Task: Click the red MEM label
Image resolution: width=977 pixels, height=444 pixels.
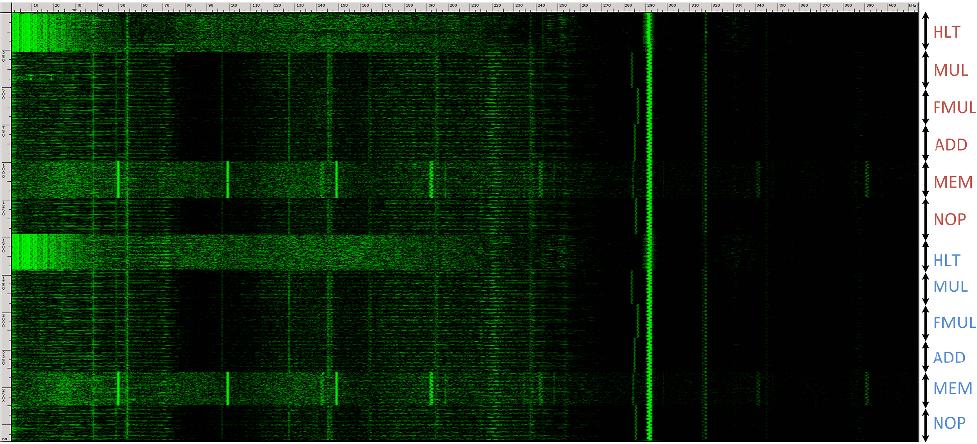Action: point(952,183)
